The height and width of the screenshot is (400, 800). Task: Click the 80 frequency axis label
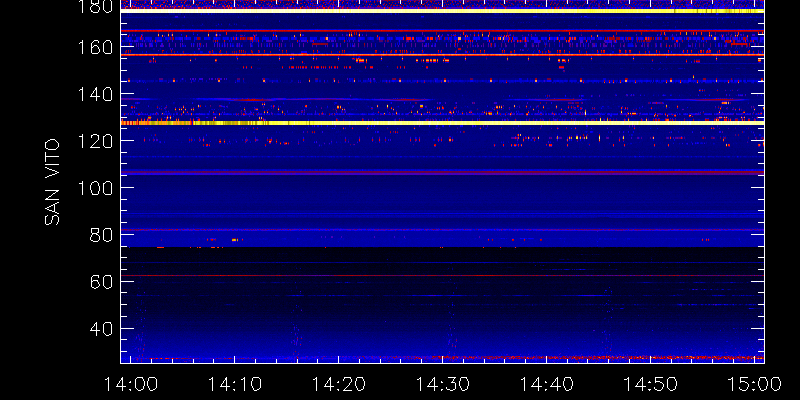pyautogui.click(x=102, y=235)
